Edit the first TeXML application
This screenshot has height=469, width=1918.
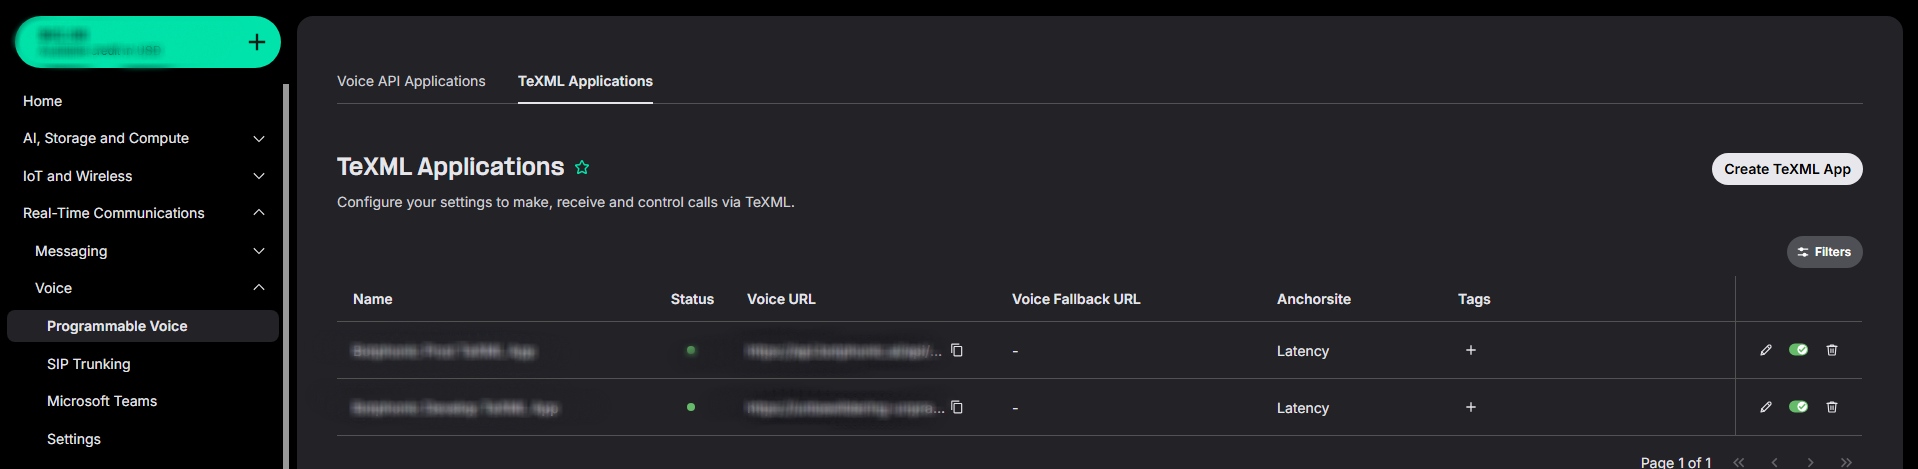[1766, 350]
